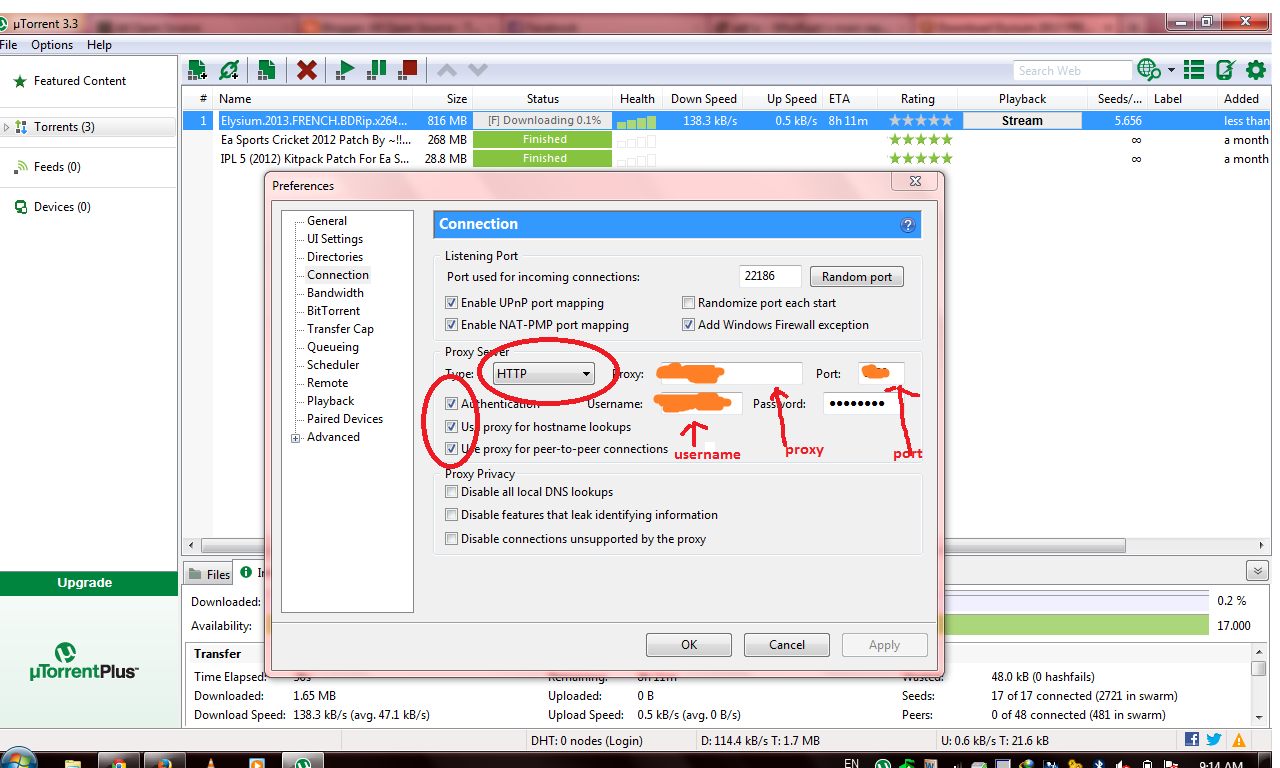The width and height of the screenshot is (1280, 768).
Task: Open the Help menu
Action: coord(99,45)
